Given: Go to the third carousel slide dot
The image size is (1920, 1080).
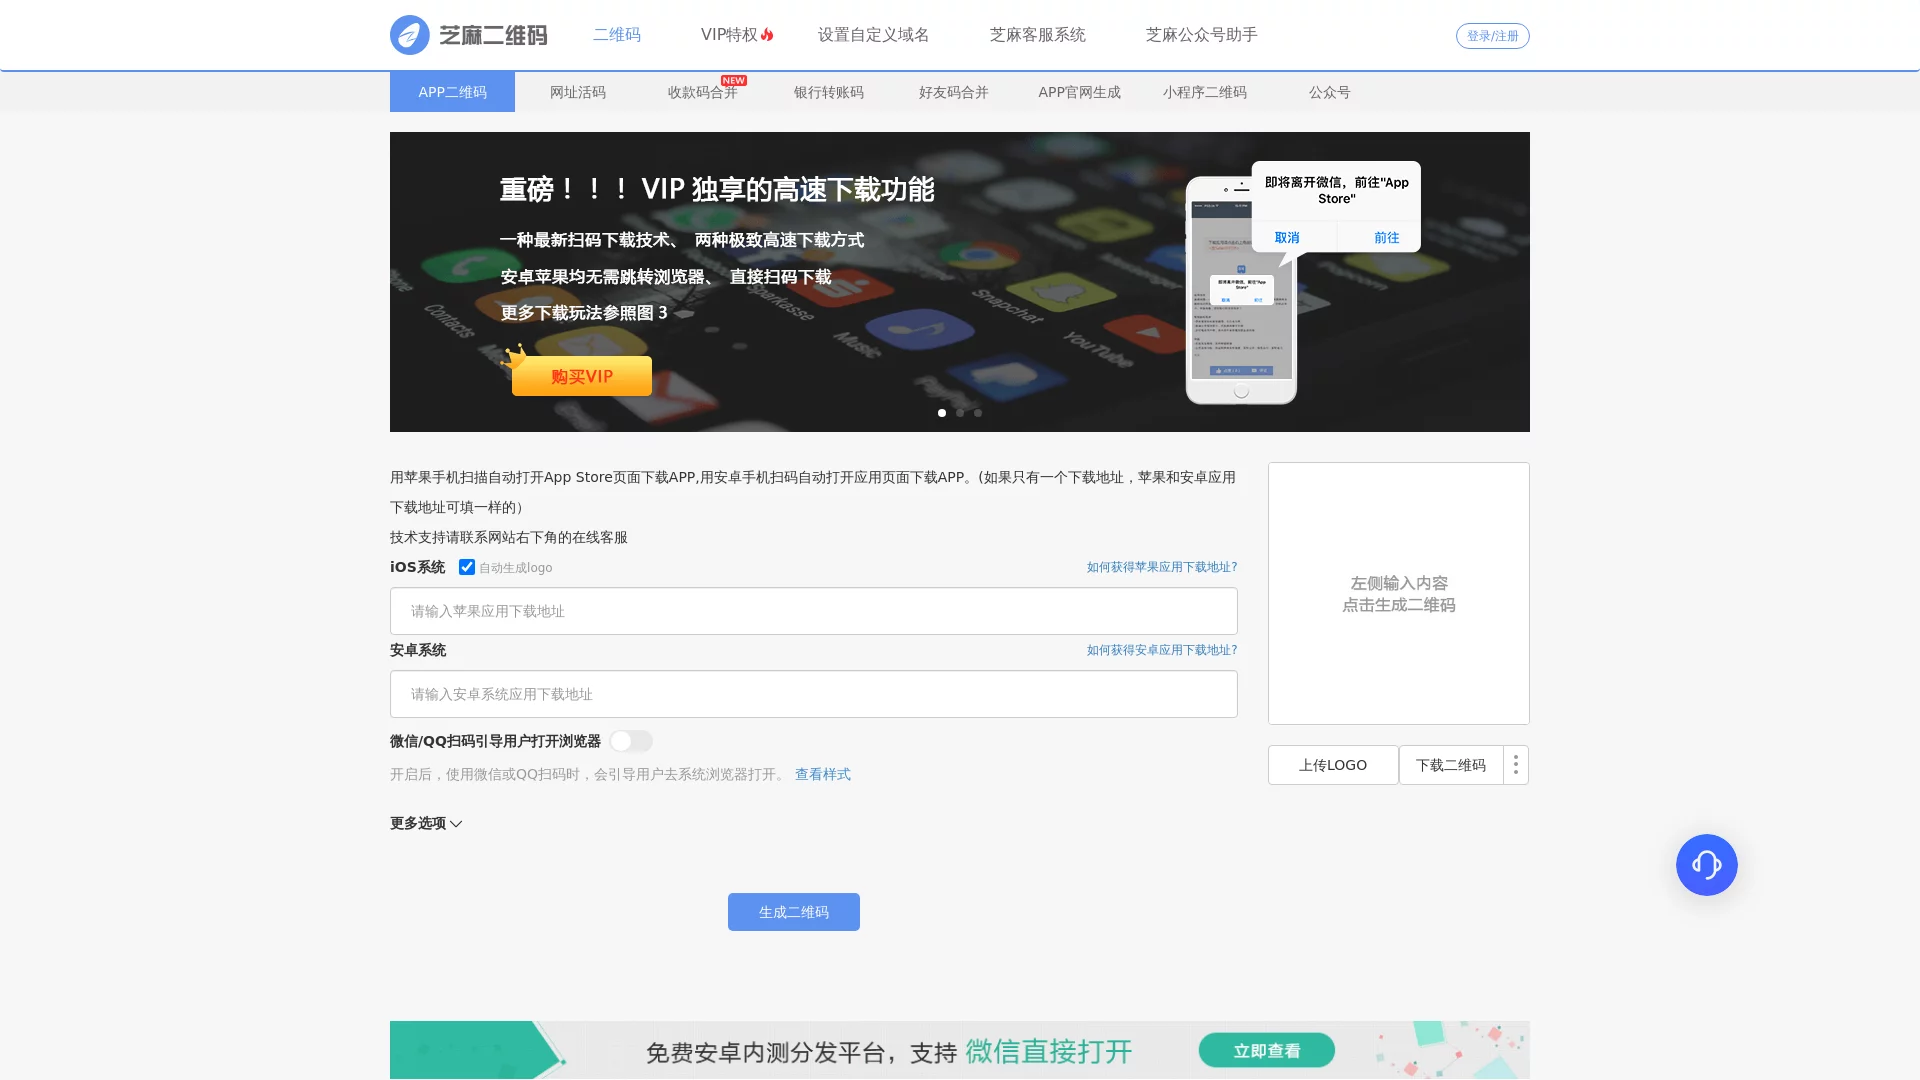Looking at the screenshot, I should (x=978, y=413).
